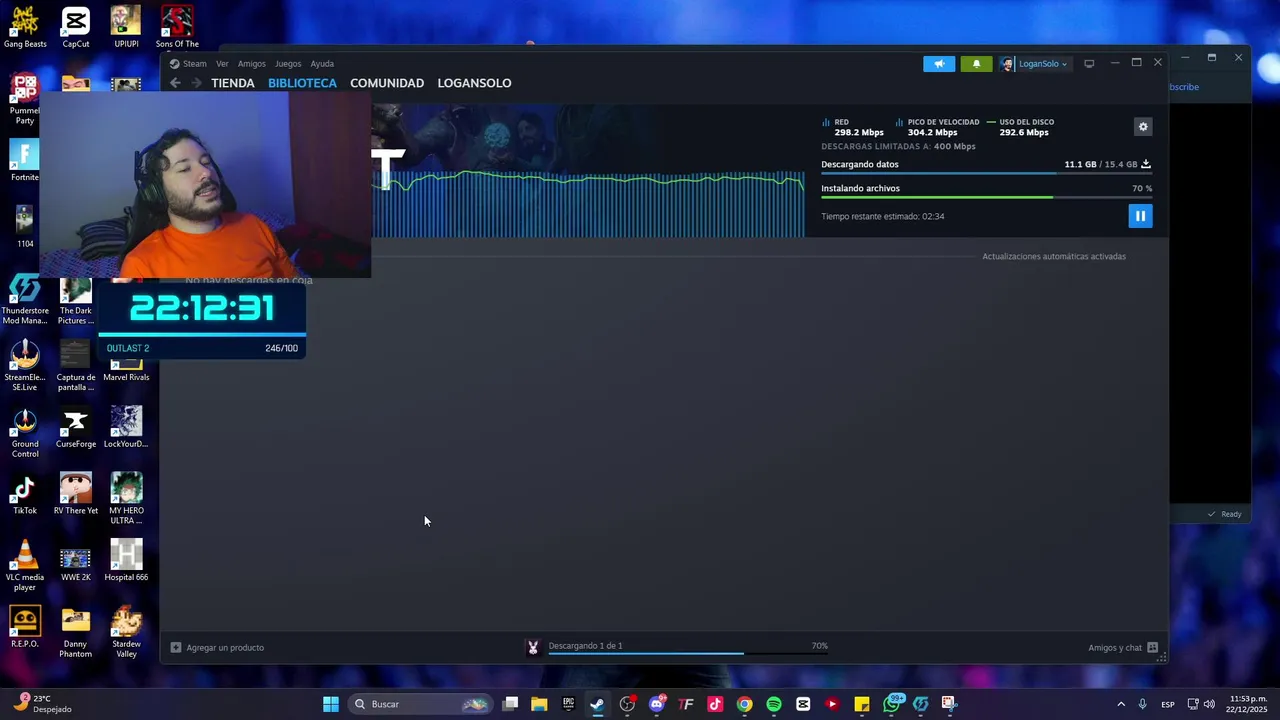This screenshot has height=720, width=1280.
Task: Click Steam taskbar icon
Action: coord(597,704)
